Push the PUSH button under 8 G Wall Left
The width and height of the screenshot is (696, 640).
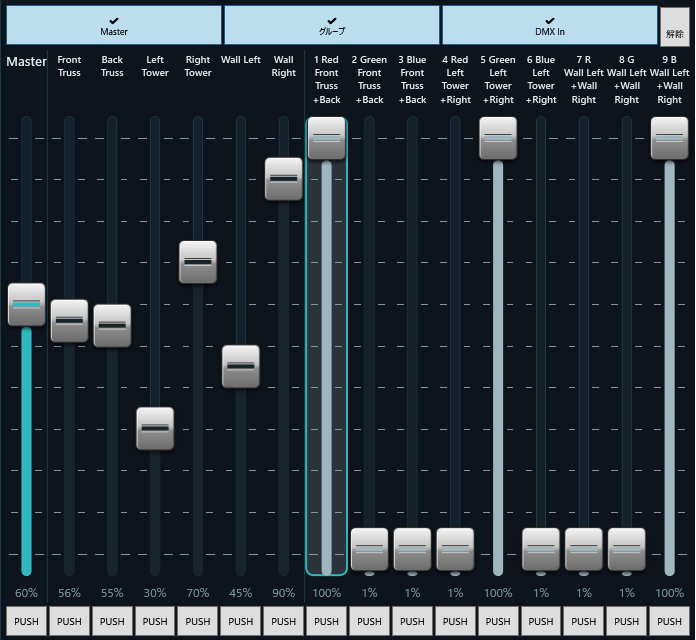point(627,621)
